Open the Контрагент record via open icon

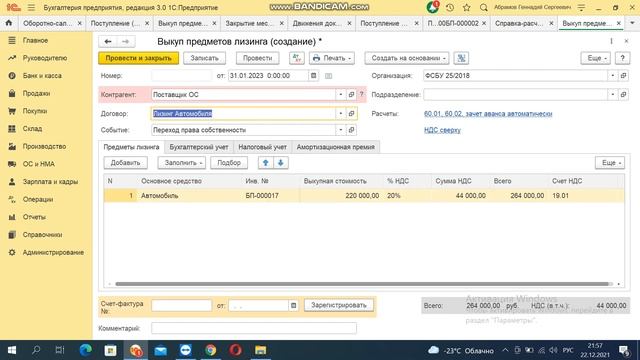click(351, 94)
